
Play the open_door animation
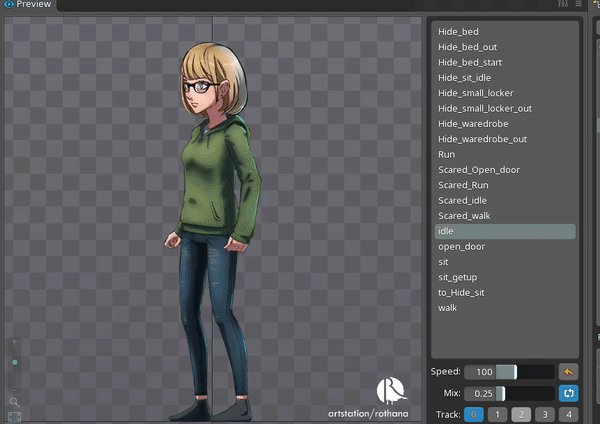(505, 247)
